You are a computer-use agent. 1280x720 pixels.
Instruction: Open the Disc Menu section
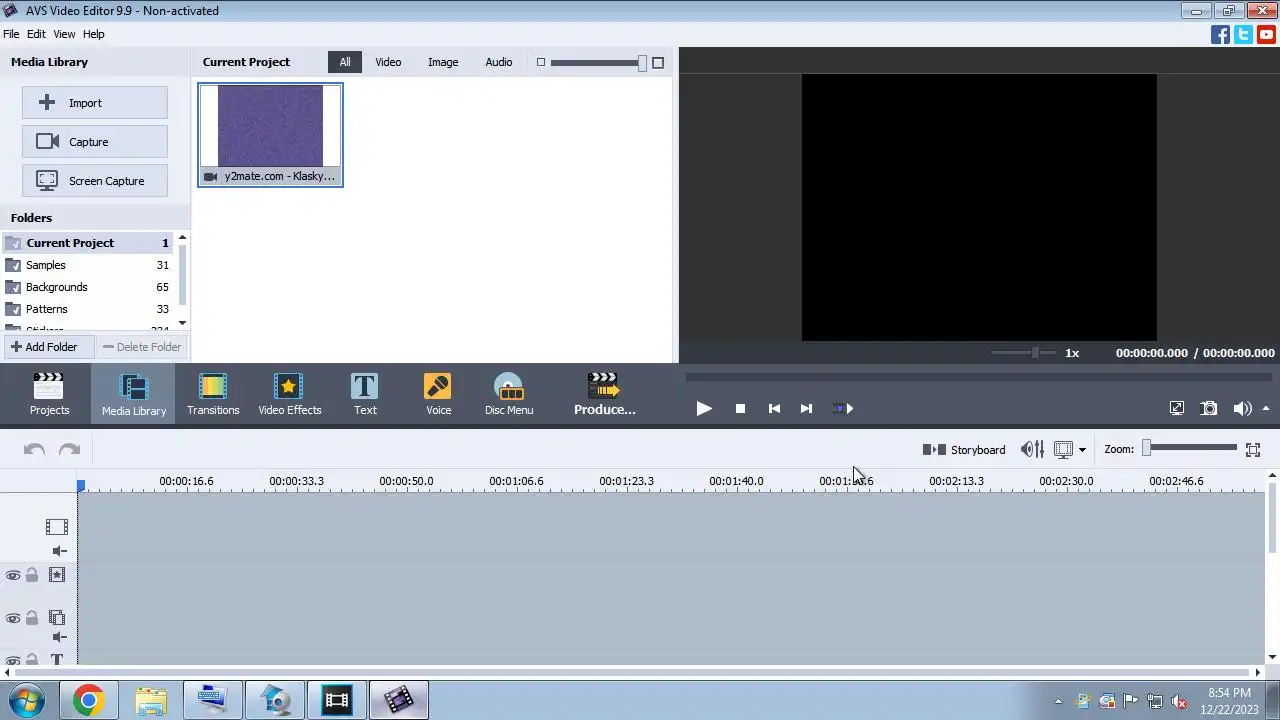[509, 393]
